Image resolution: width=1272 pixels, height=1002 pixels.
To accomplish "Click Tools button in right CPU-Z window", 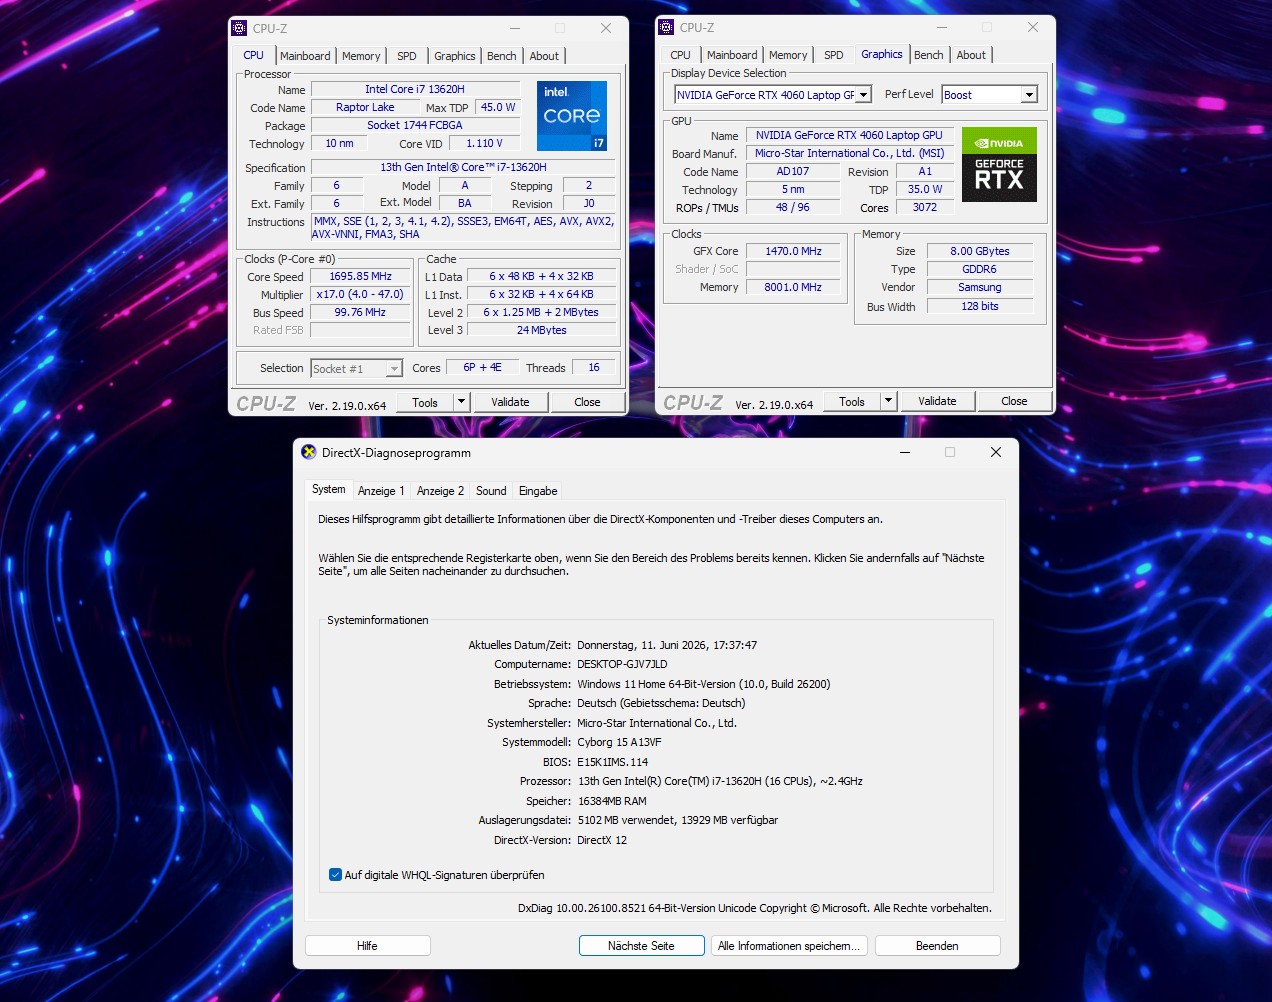I will point(852,401).
